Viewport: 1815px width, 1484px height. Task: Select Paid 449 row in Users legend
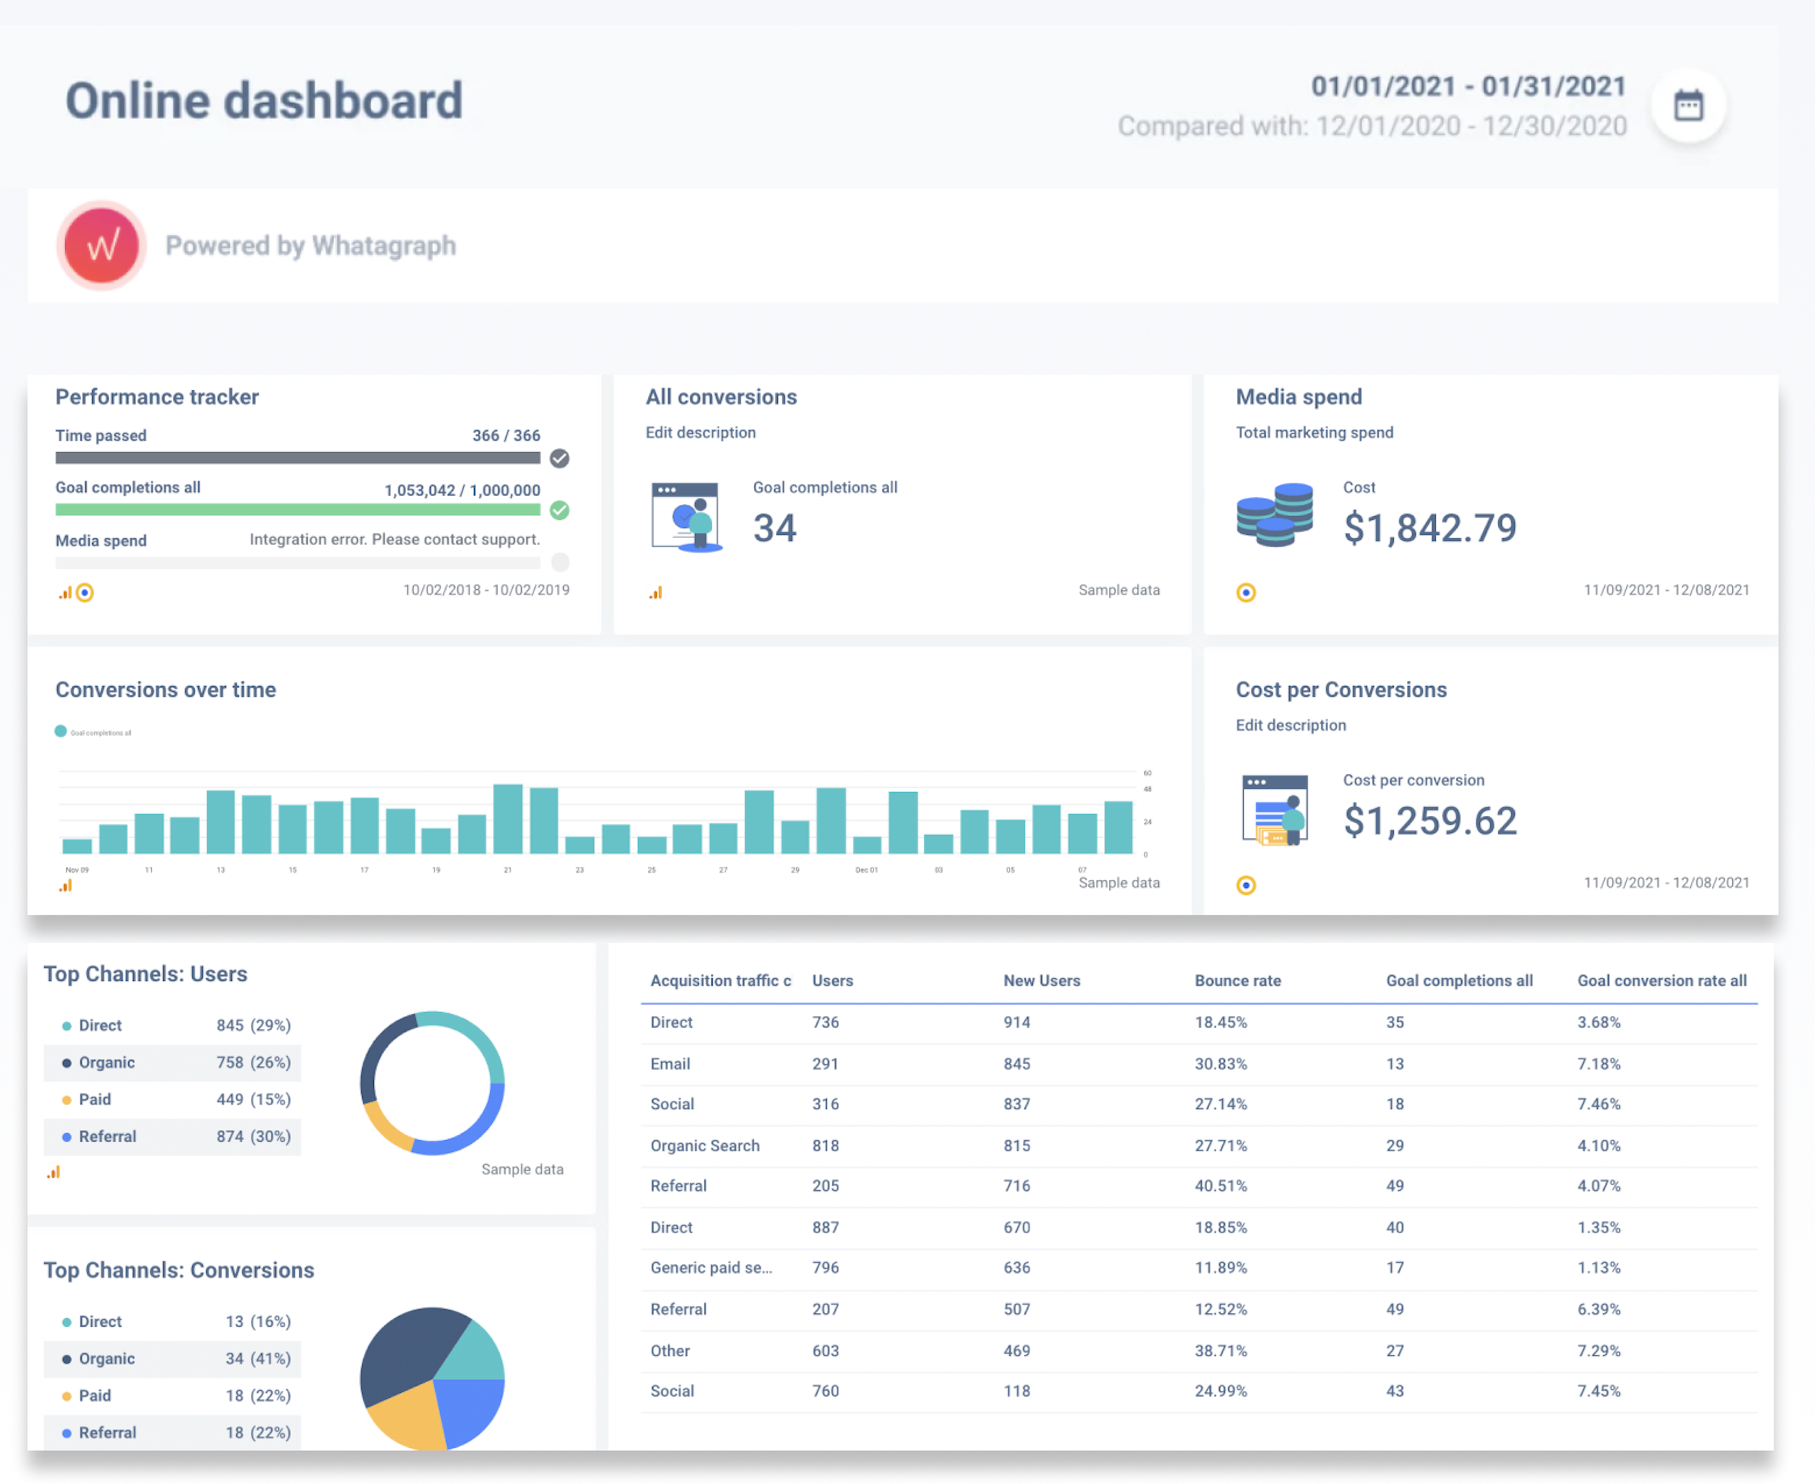[x=173, y=1099]
